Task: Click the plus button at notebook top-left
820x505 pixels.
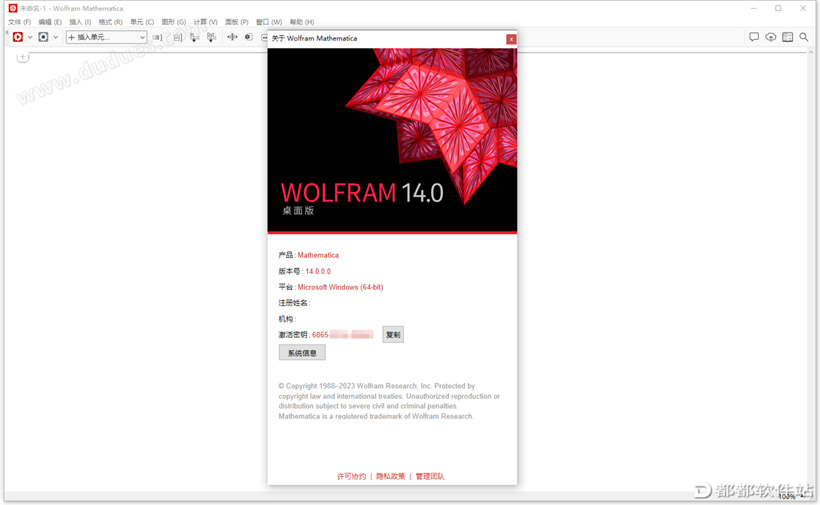Action: coord(22,56)
